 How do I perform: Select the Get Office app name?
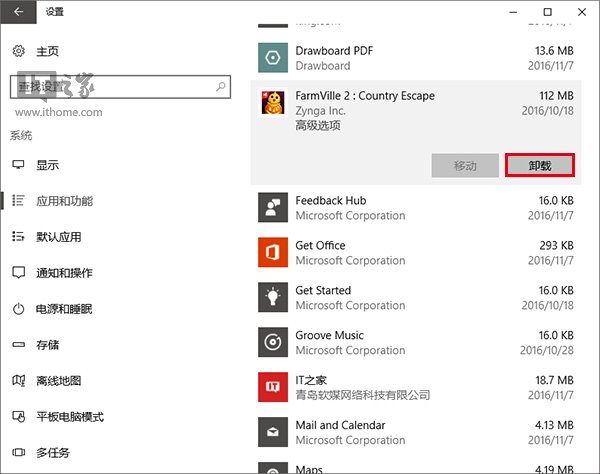pos(320,245)
